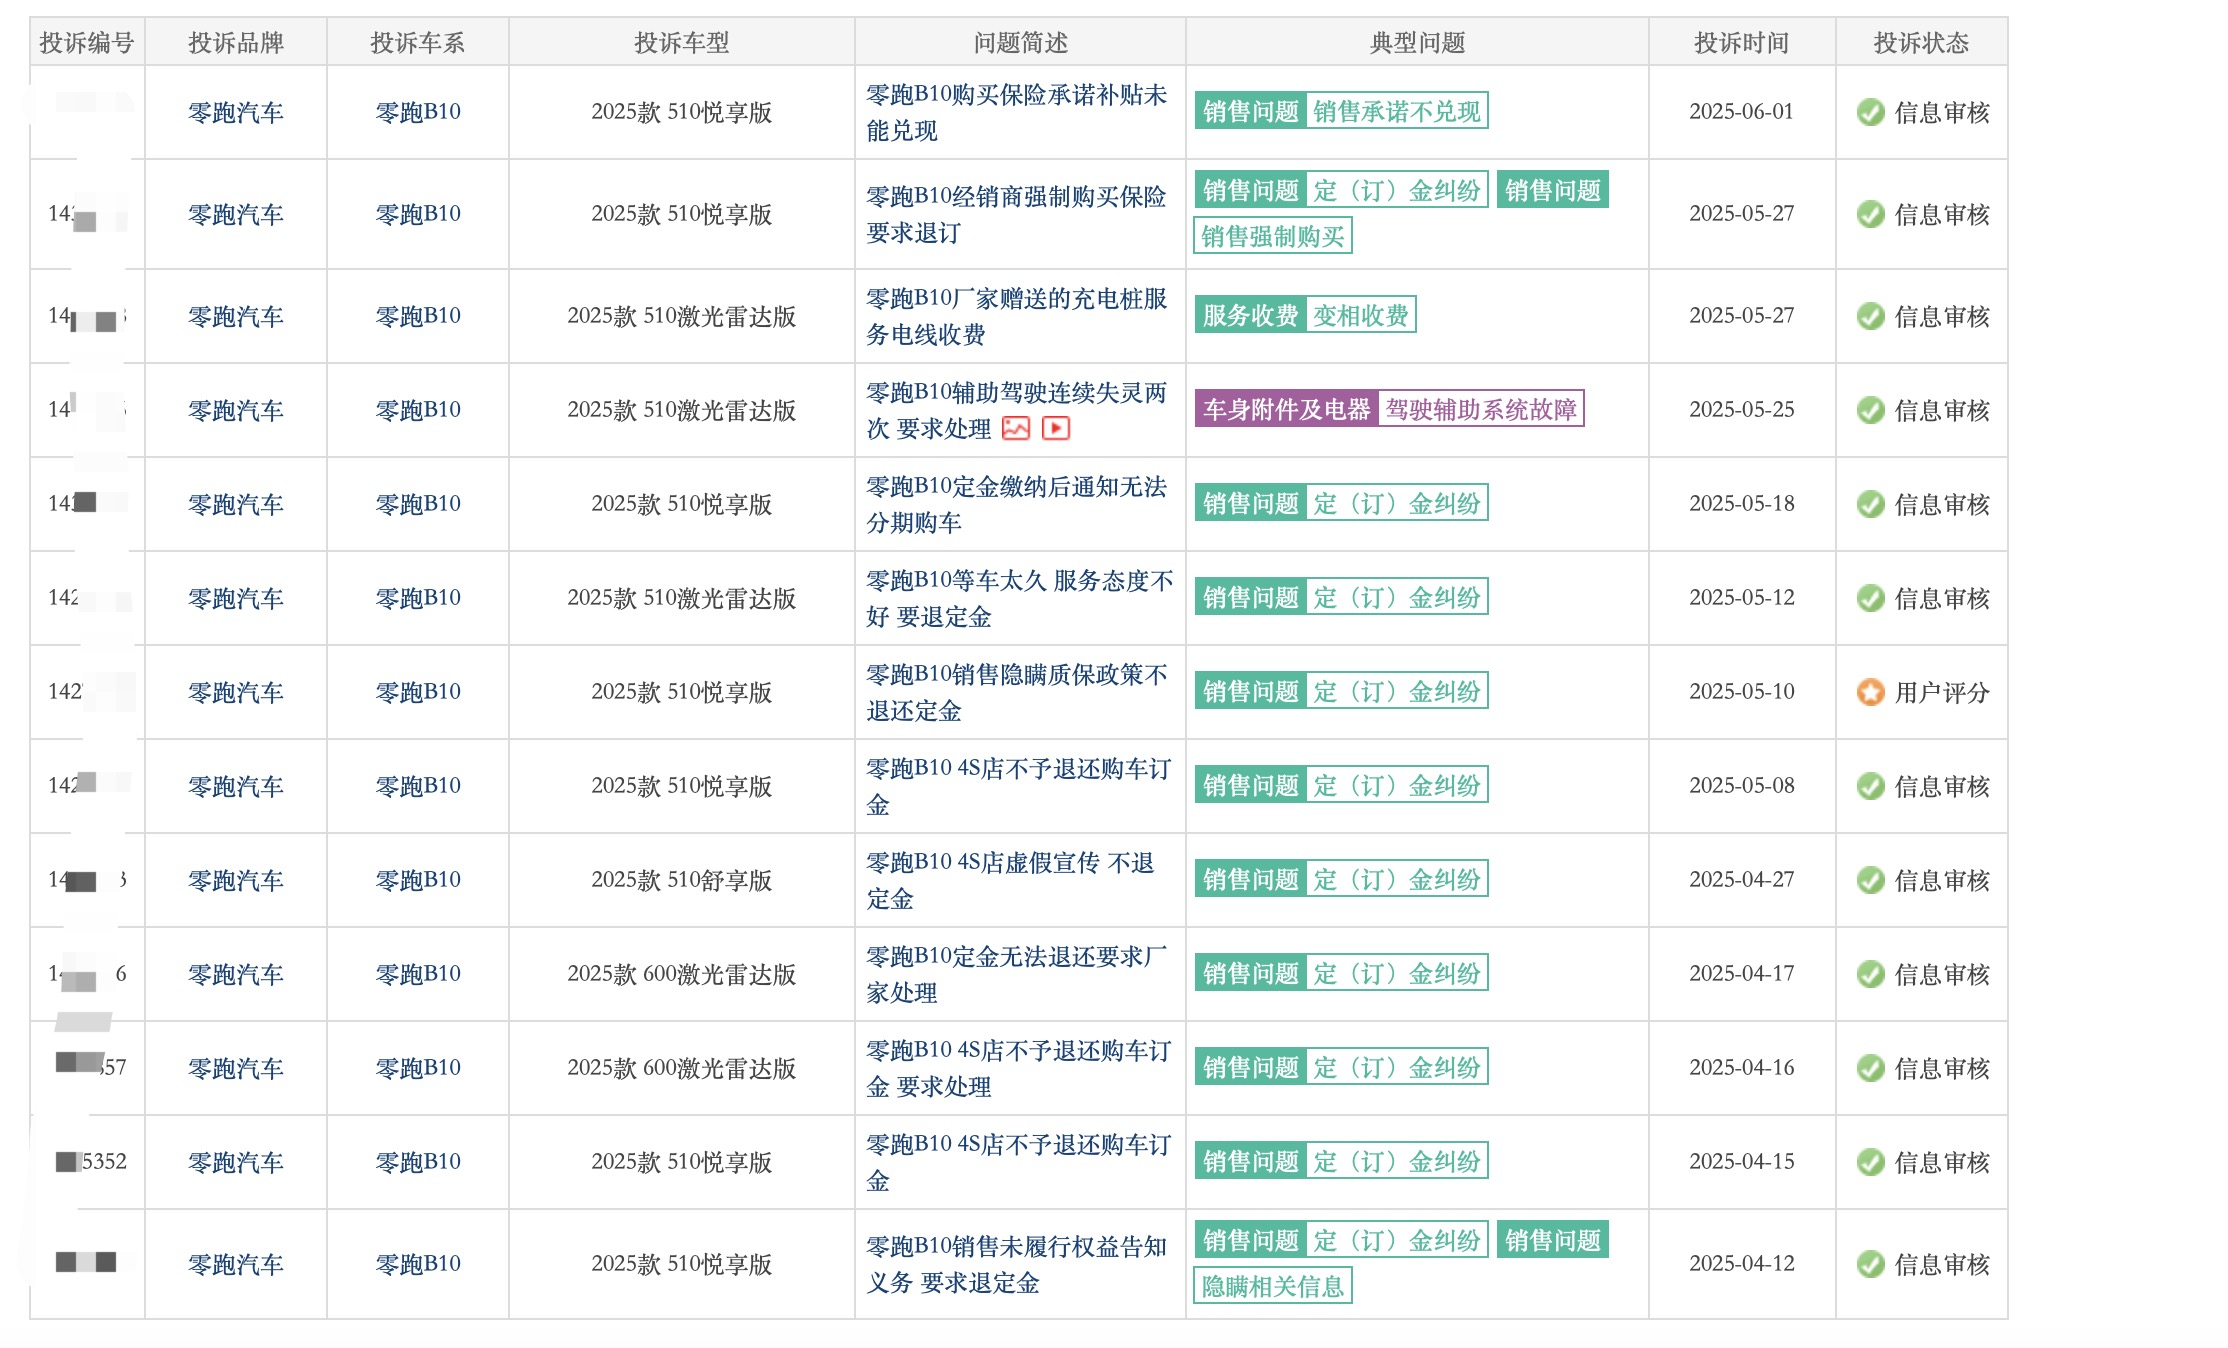Open complaint 零跑B10定金无法退还要求厂家处理
This screenshot has width=2228, height=1348.
[x=1016, y=974]
